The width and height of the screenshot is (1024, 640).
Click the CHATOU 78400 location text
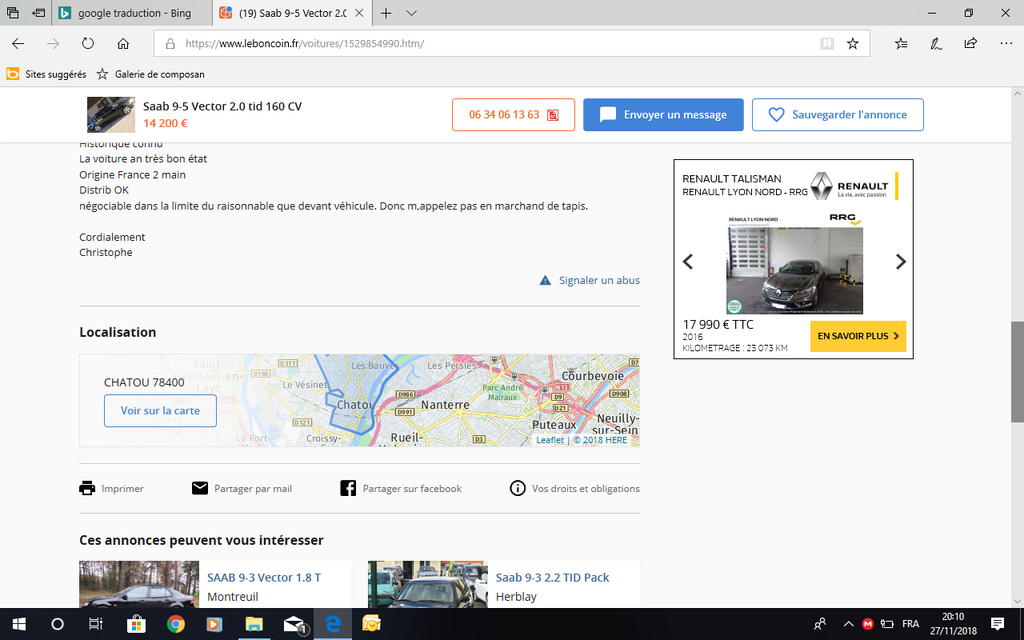[144, 382]
